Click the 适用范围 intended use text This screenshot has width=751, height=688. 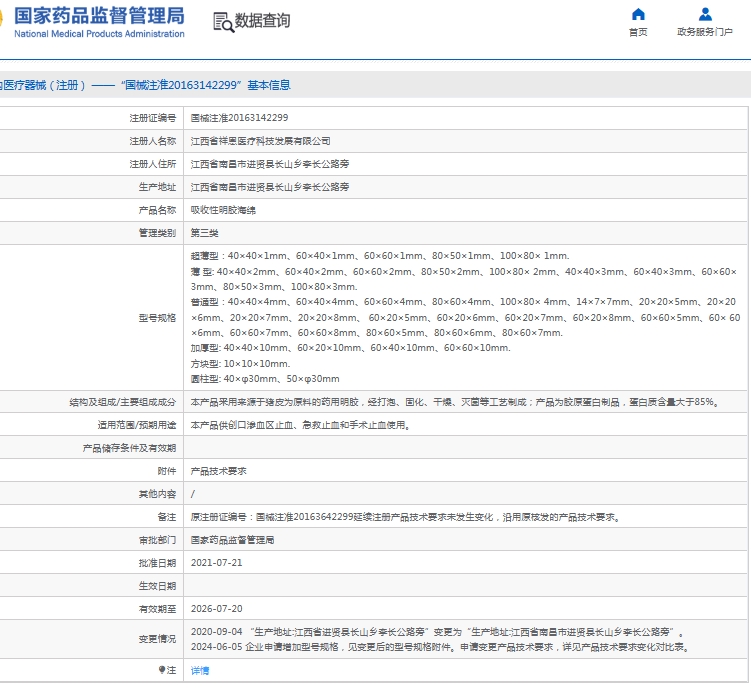click(300, 425)
